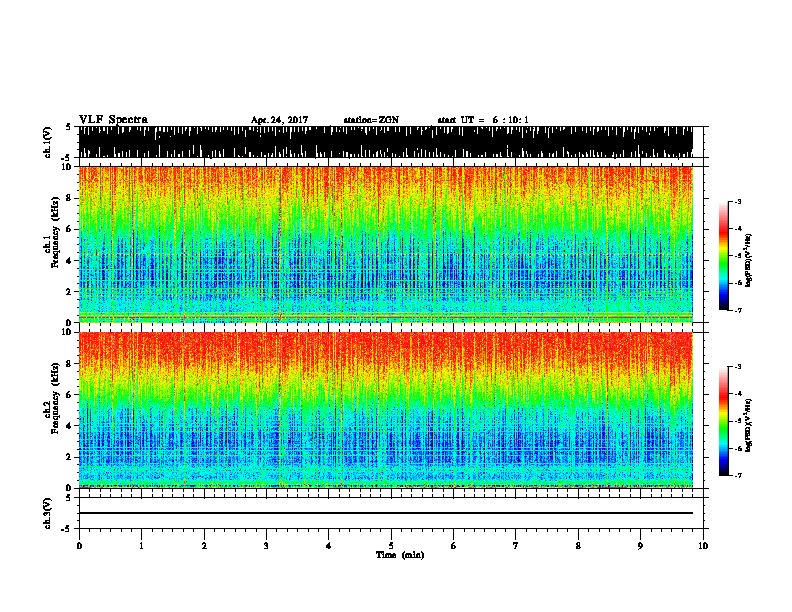Click the "ch.1(V)" axis label
The image size is (792, 612).
tap(48, 142)
